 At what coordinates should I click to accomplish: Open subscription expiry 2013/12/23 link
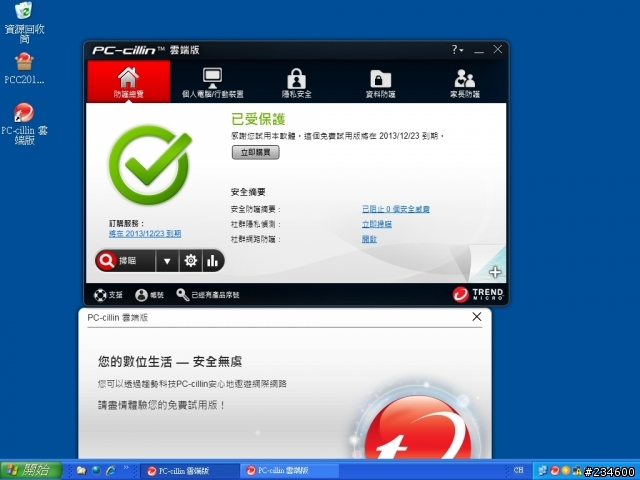[x=145, y=233]
